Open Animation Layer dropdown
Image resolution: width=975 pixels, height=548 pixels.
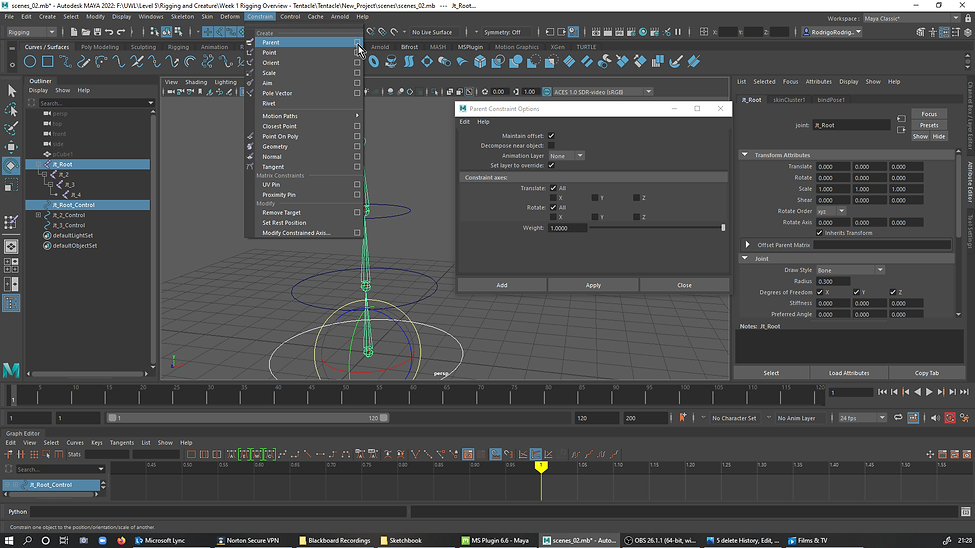566,156
